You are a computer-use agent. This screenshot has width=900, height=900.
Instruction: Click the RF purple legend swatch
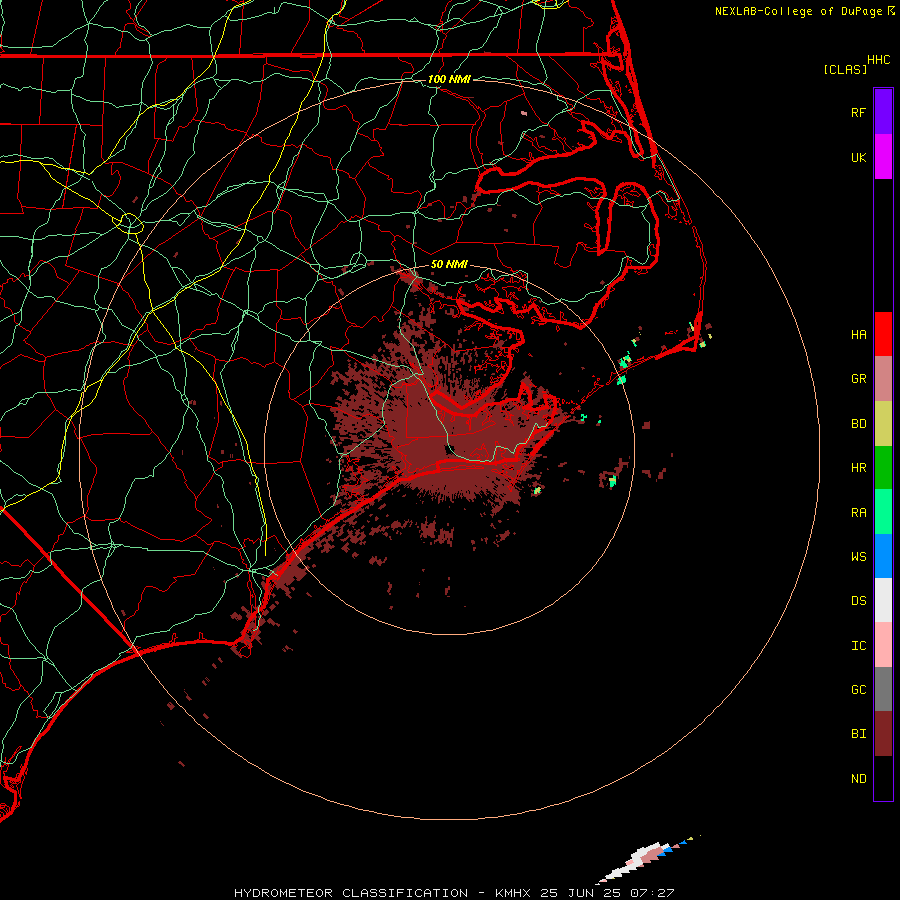pyautogui.click(x=883, y=112)
